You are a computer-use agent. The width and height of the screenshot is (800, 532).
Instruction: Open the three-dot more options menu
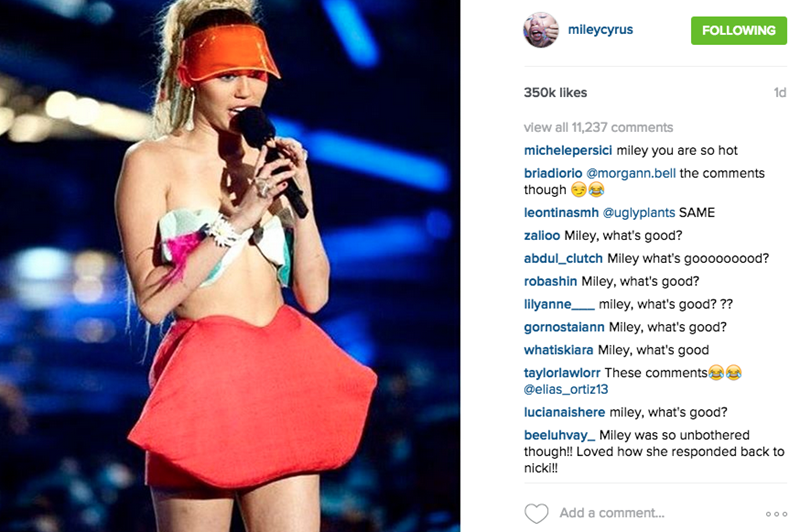tap(776, 514)
